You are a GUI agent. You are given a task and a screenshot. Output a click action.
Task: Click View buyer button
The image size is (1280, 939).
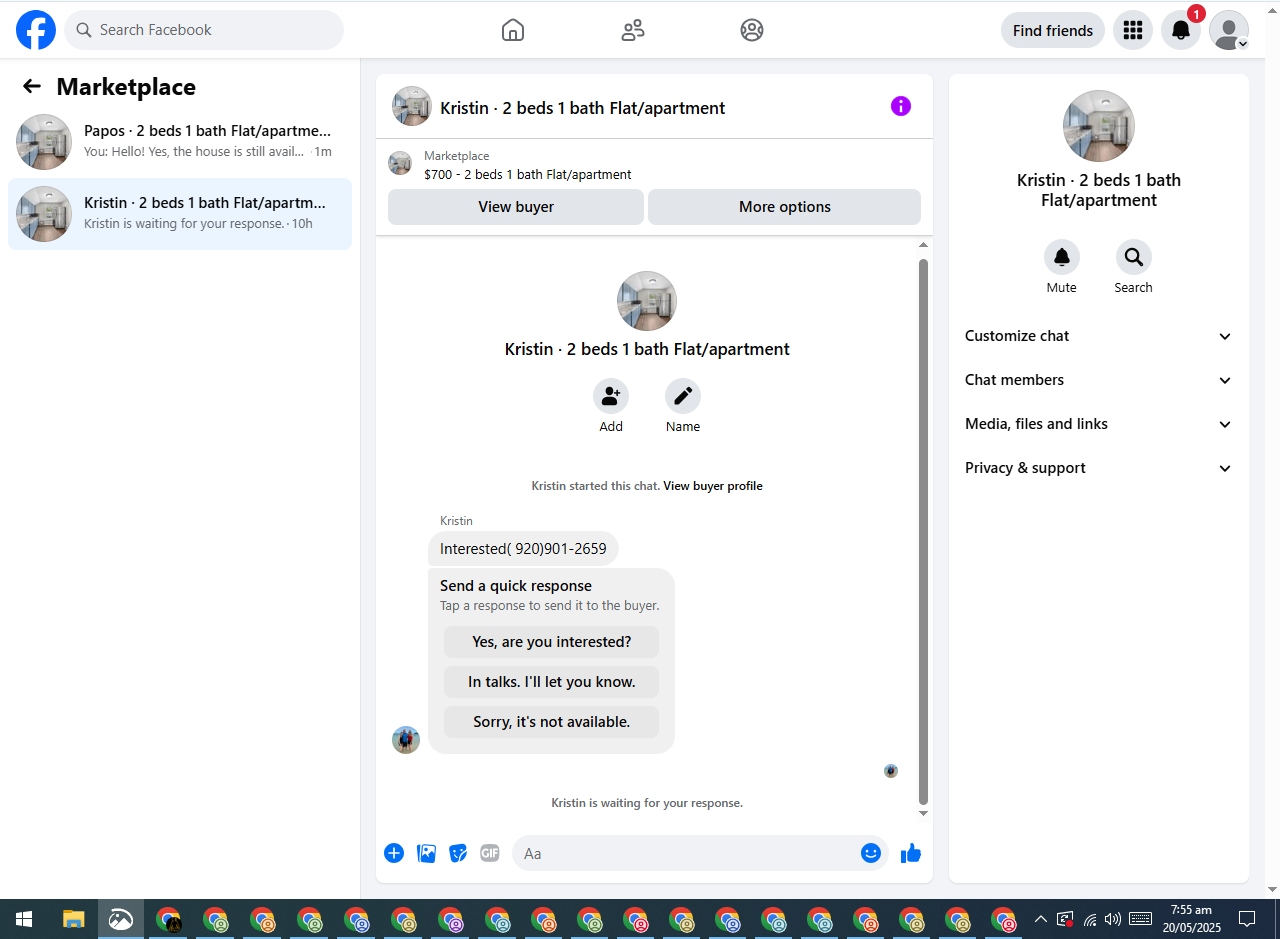(516, 207)
